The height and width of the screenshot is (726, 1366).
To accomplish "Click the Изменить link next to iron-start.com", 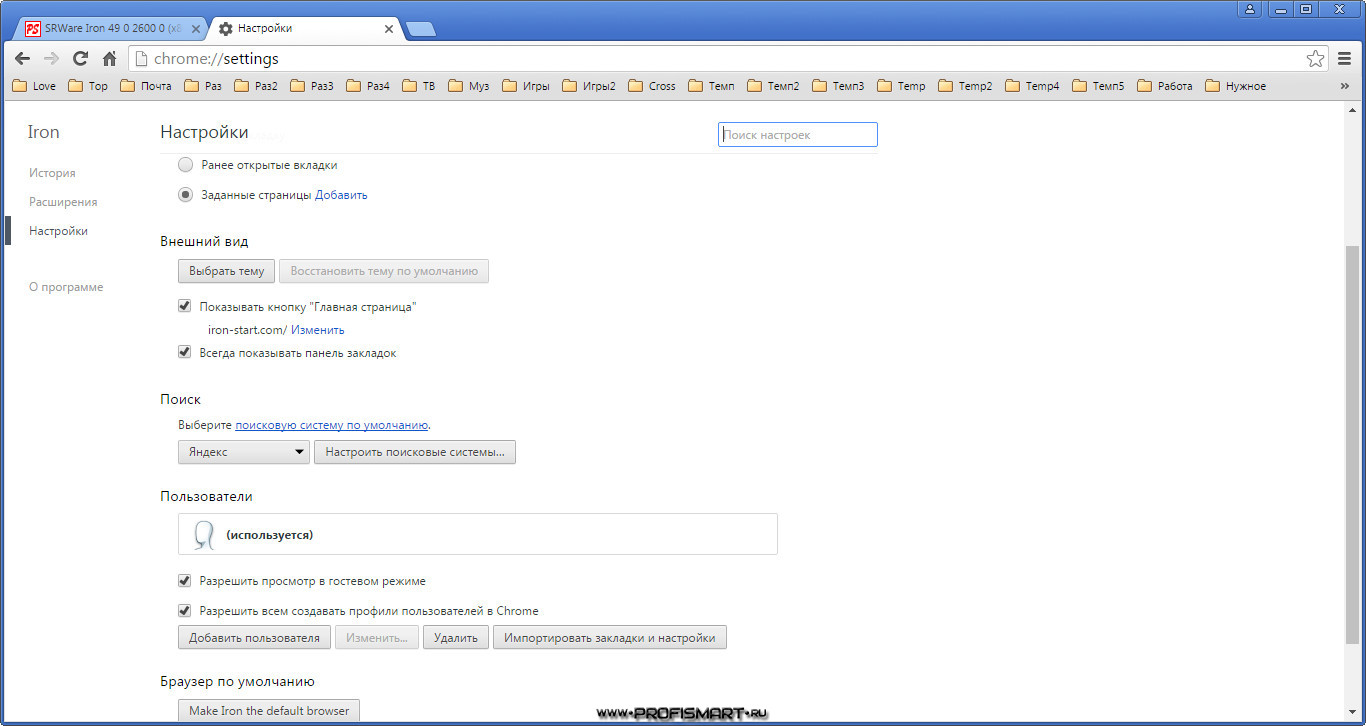I will click(x=317, y=330).
